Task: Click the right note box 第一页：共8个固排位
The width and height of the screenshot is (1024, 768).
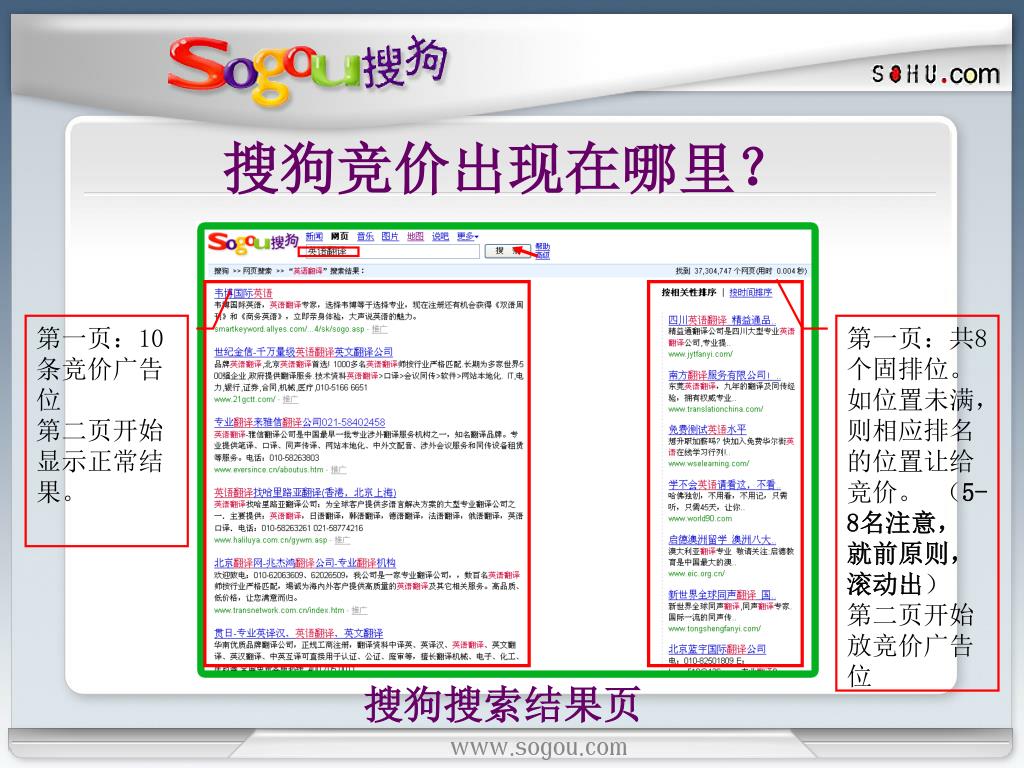Action: point(917,503)
